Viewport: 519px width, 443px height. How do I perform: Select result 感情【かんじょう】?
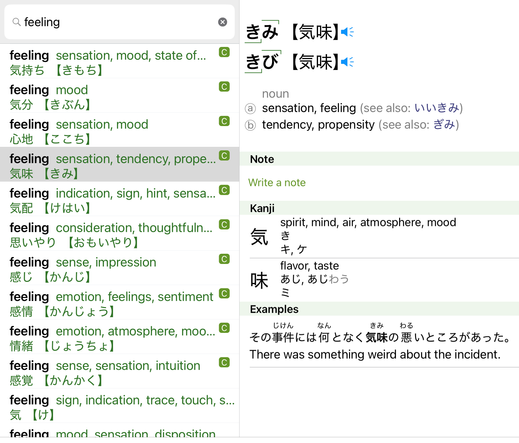click(119, 303)
